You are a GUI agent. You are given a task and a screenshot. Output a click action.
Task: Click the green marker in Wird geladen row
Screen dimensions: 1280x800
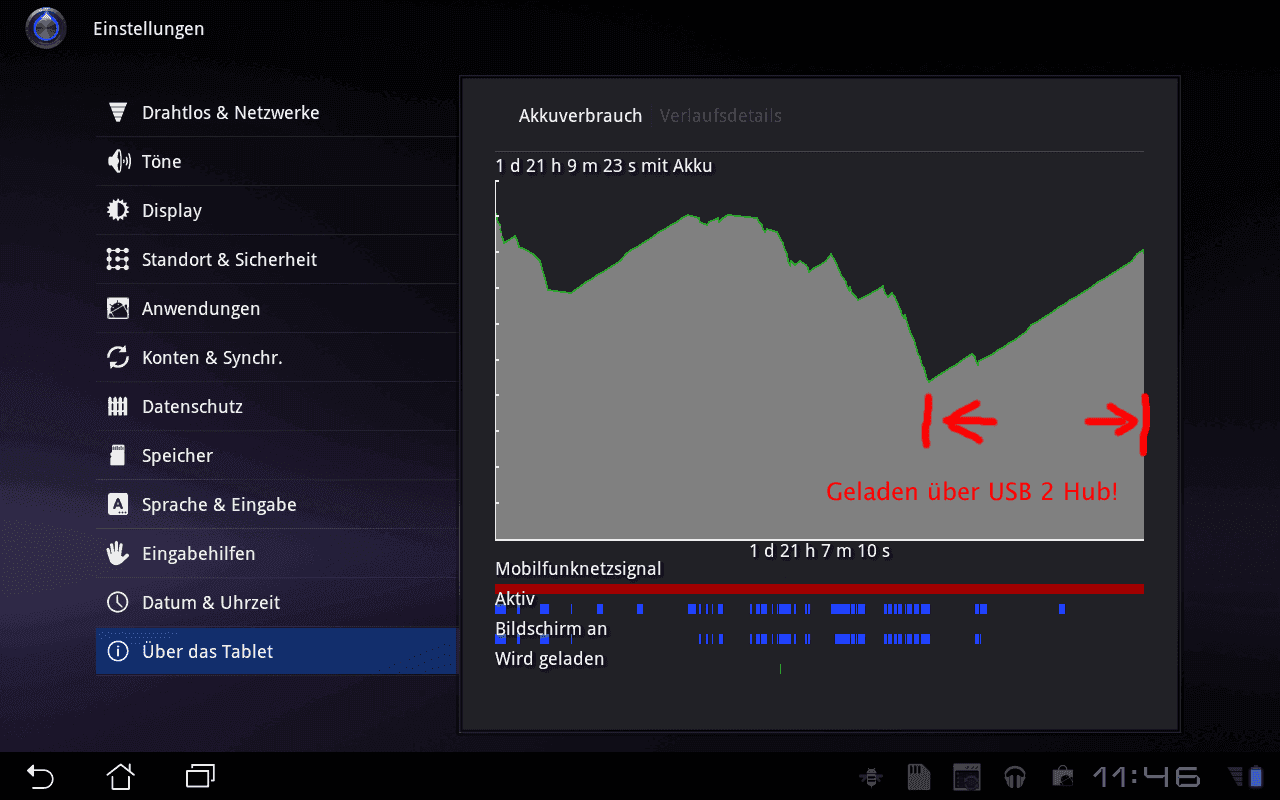(780, 668)
